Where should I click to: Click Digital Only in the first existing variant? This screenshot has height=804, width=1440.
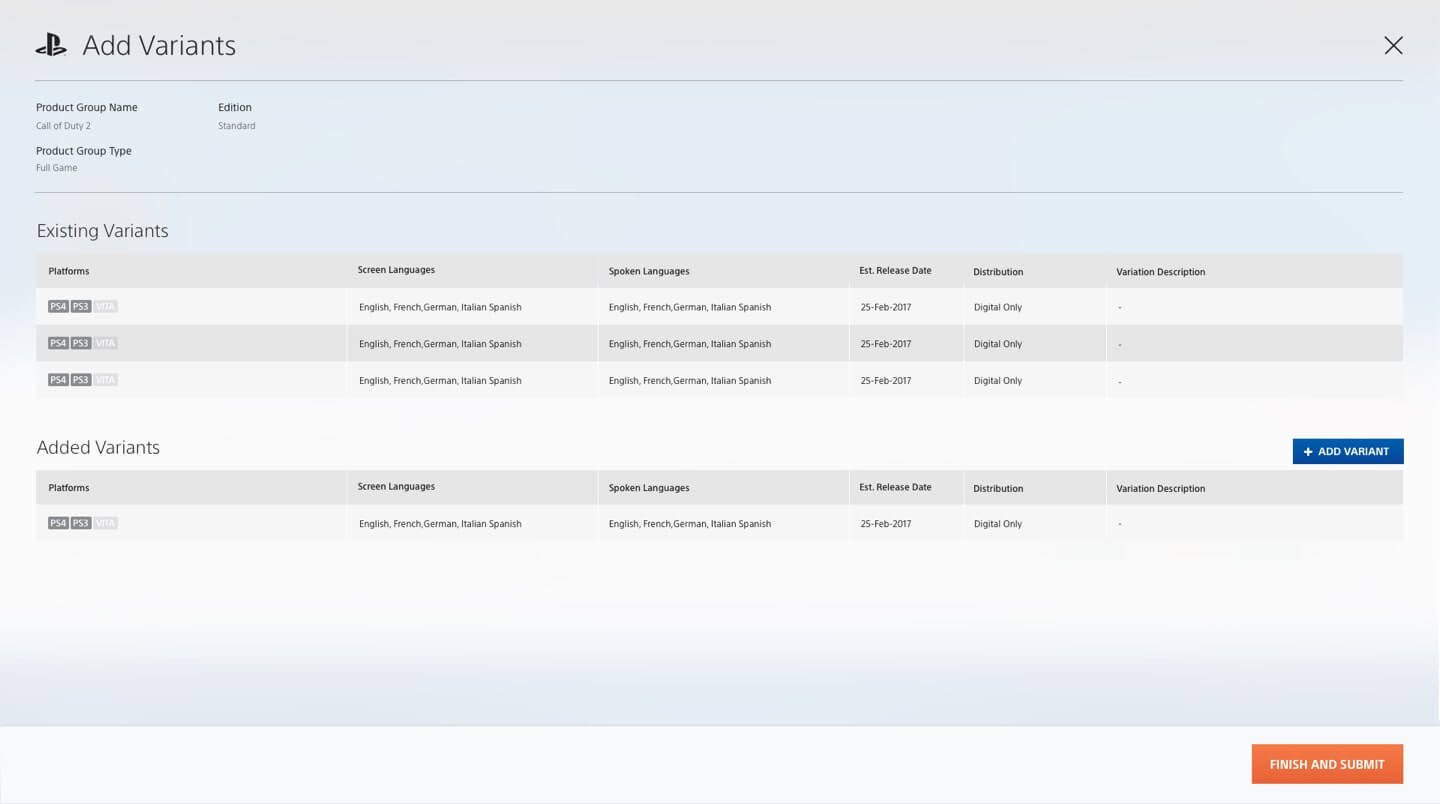[998, 307]
